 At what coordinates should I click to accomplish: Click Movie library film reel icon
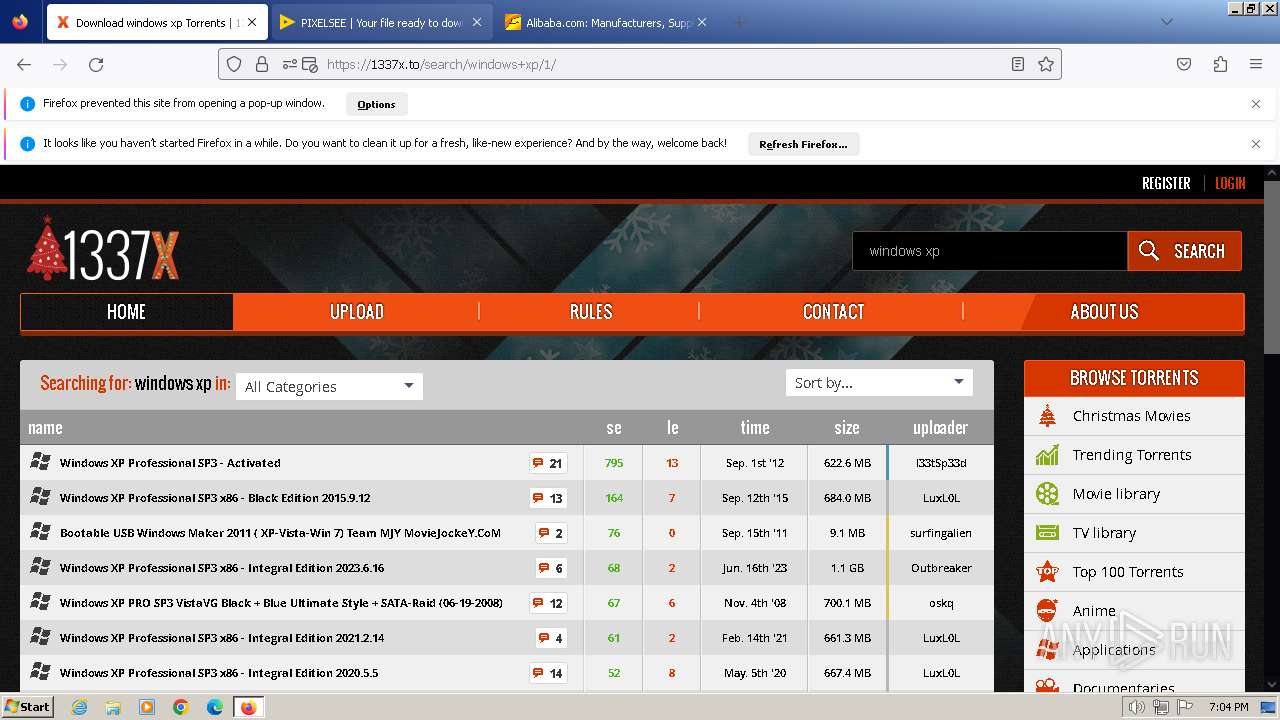1047,494
